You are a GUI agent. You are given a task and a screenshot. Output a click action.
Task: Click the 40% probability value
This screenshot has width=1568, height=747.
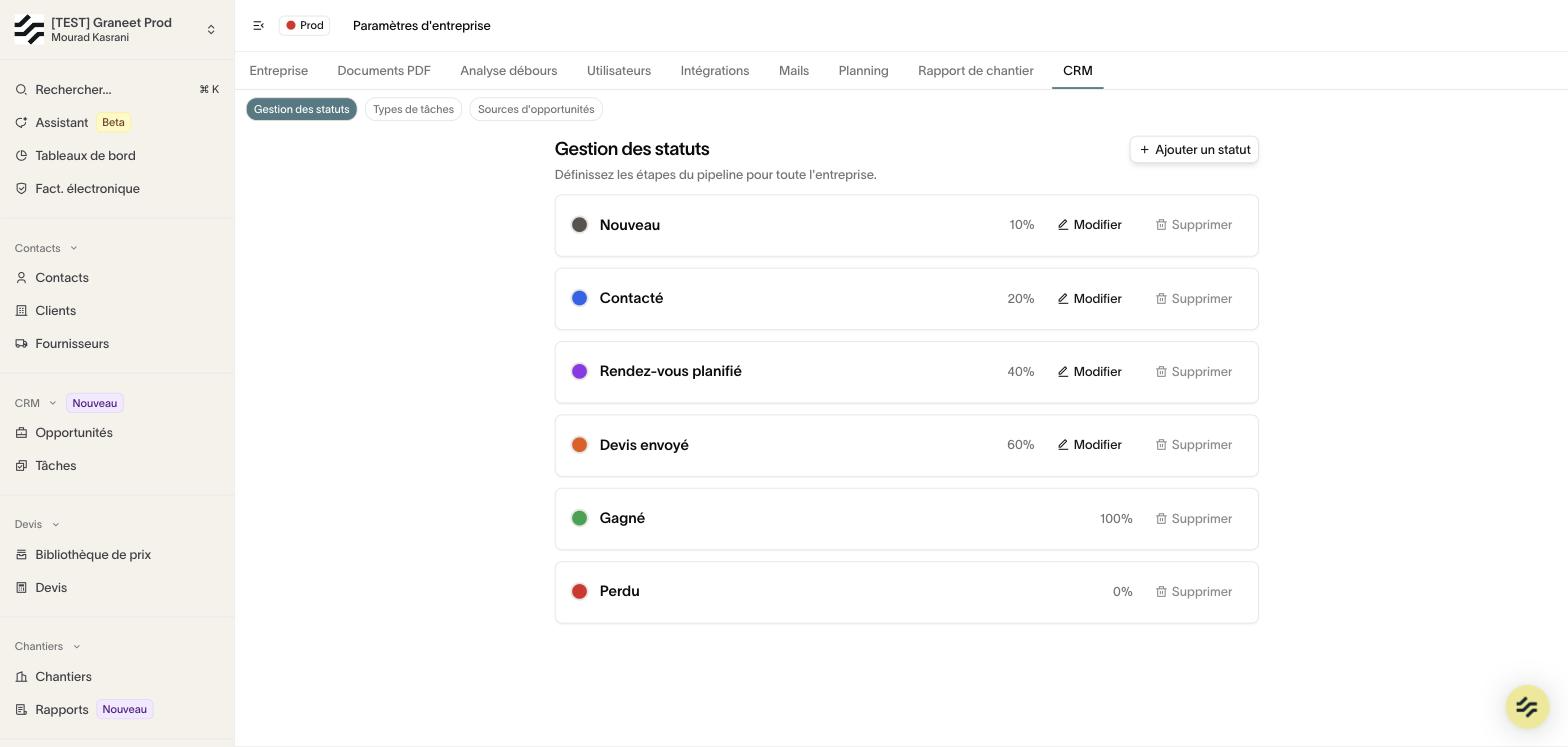click(1021, 372)
